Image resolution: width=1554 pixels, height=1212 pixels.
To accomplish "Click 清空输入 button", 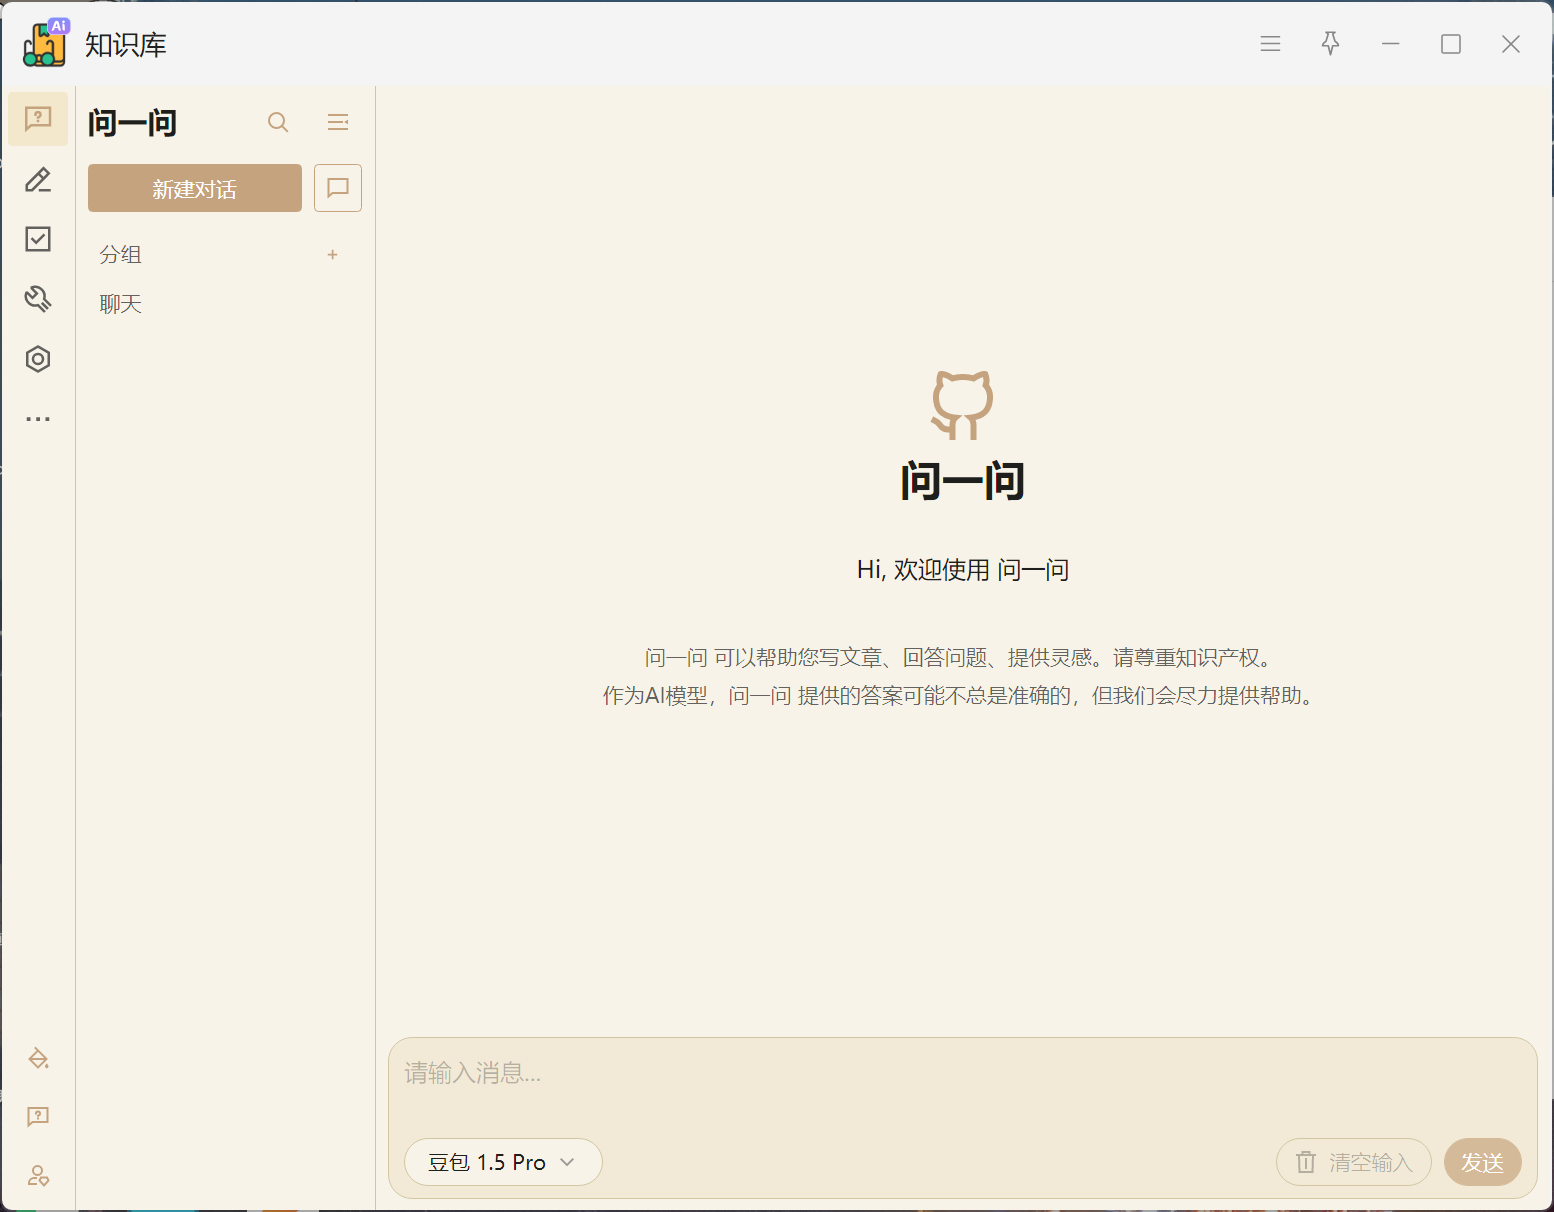I will [x=1354, y=1162].
